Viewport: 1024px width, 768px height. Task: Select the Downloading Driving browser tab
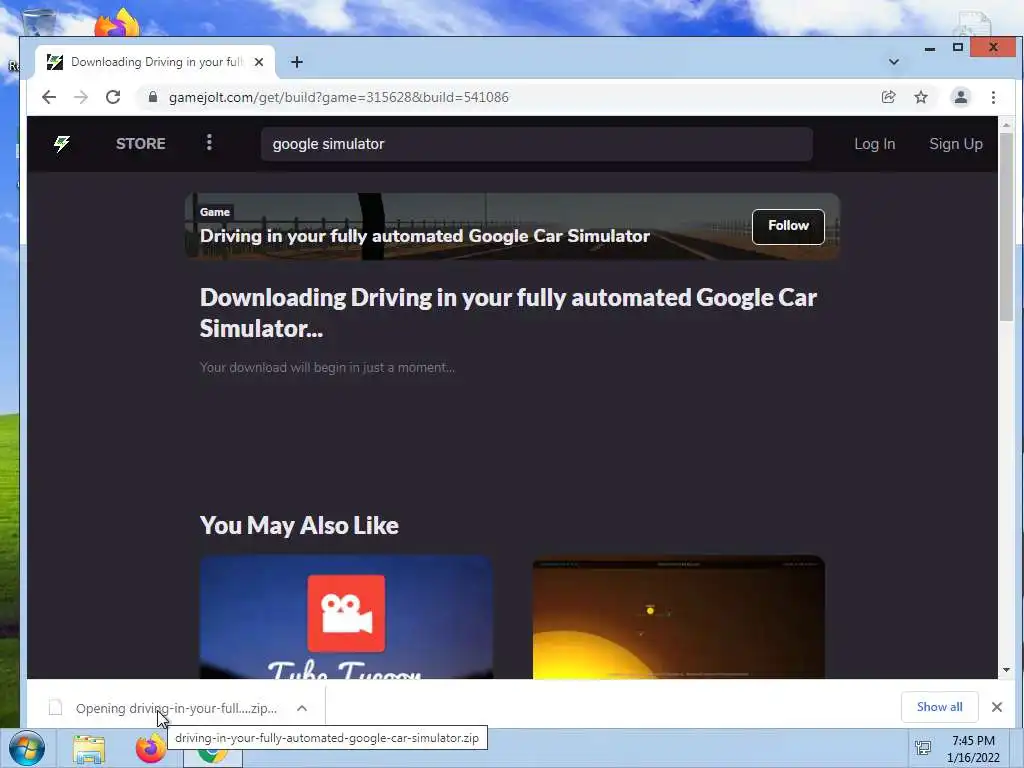[155, 62]
